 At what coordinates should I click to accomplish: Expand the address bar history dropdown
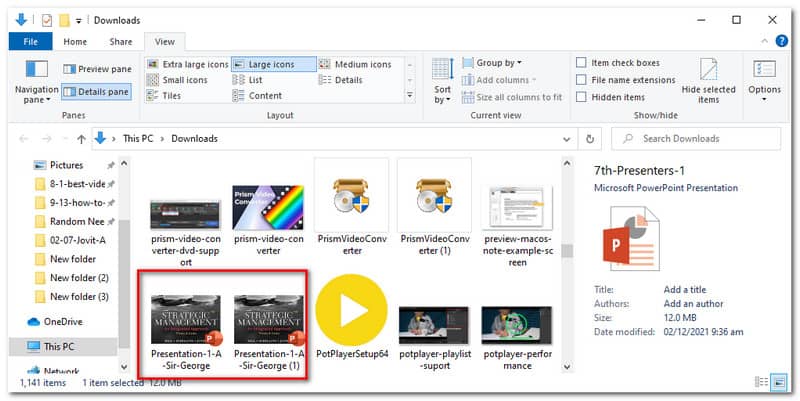pyautogui.click(x=567, y=139)
